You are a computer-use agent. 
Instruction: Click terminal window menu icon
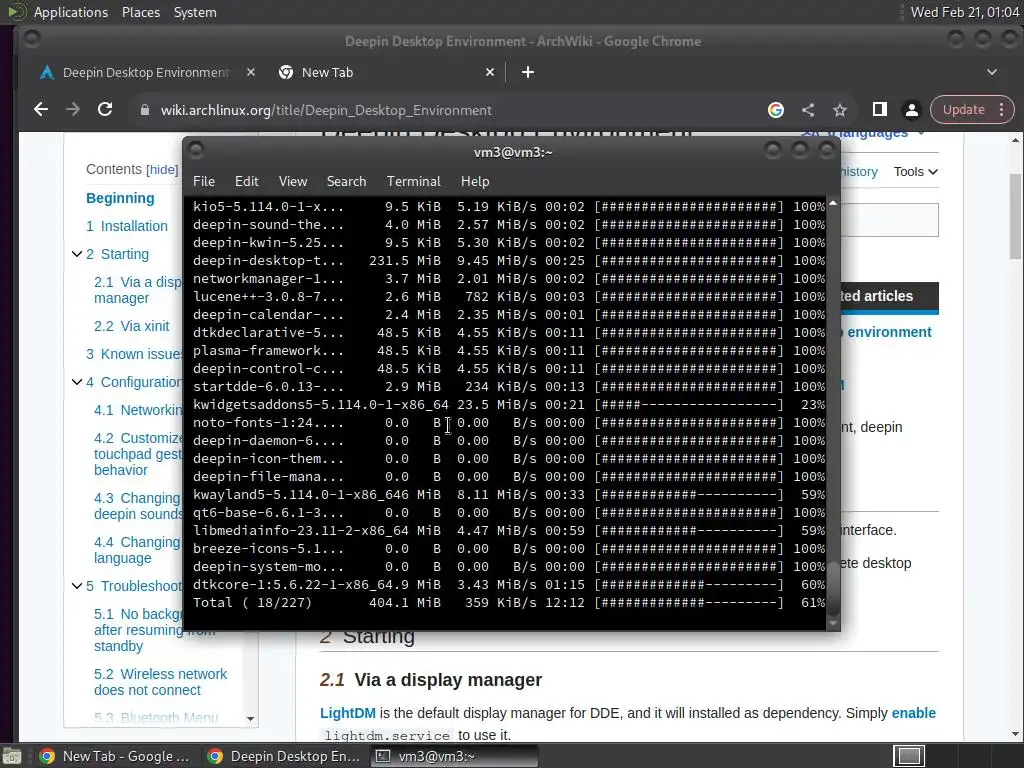click(x=196, y=152)
